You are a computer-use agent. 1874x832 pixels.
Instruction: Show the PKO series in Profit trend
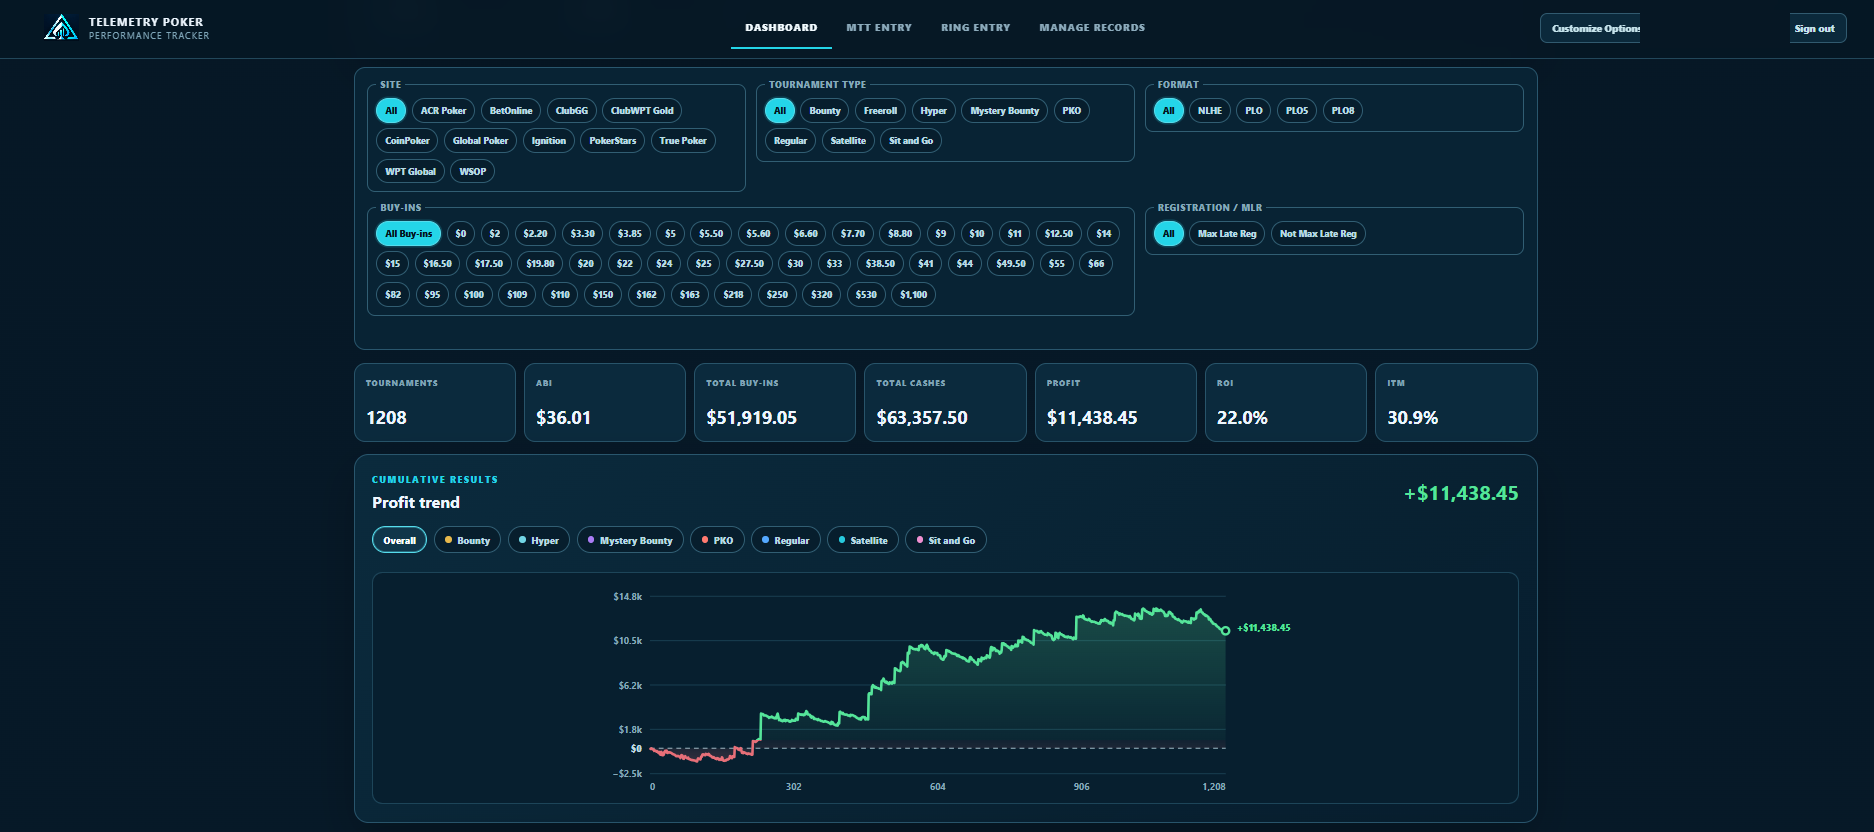pyautogui.click(x=717, y=541)
